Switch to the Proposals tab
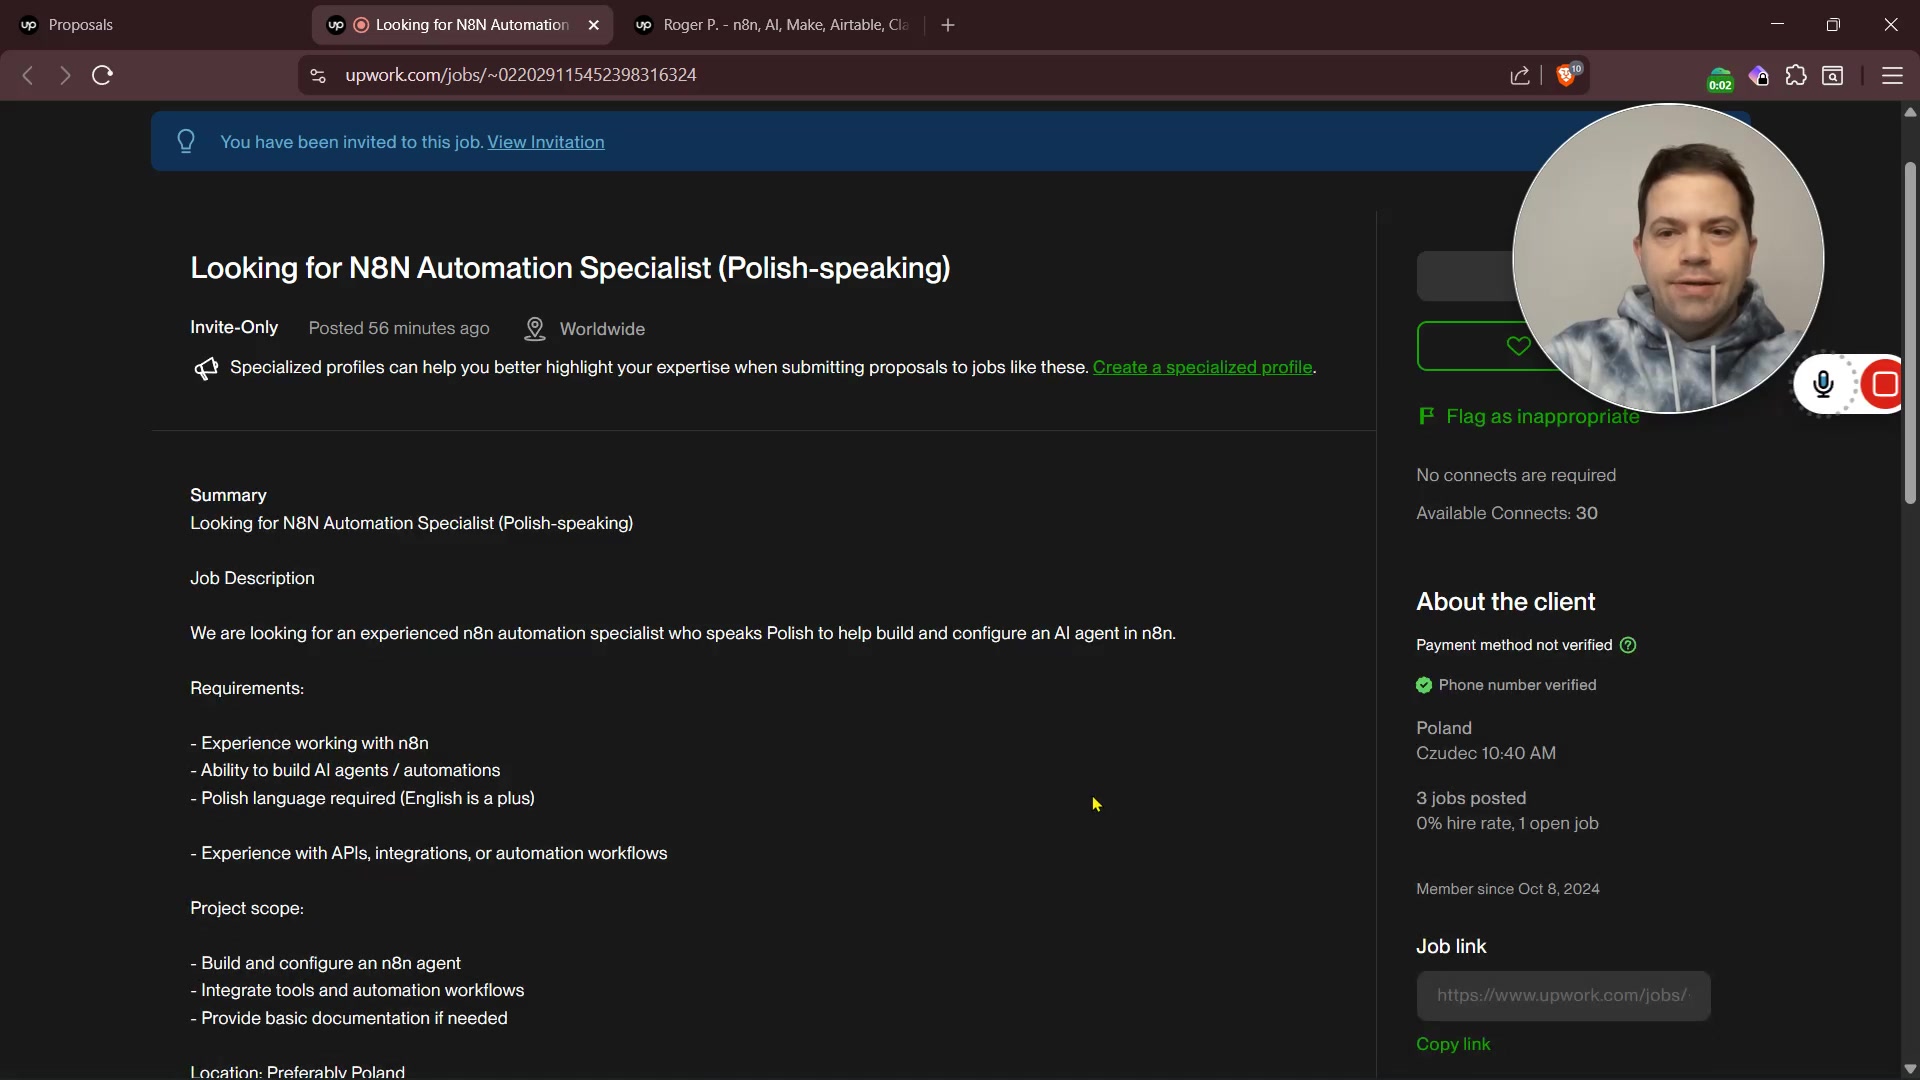 (x=80, y=25)
